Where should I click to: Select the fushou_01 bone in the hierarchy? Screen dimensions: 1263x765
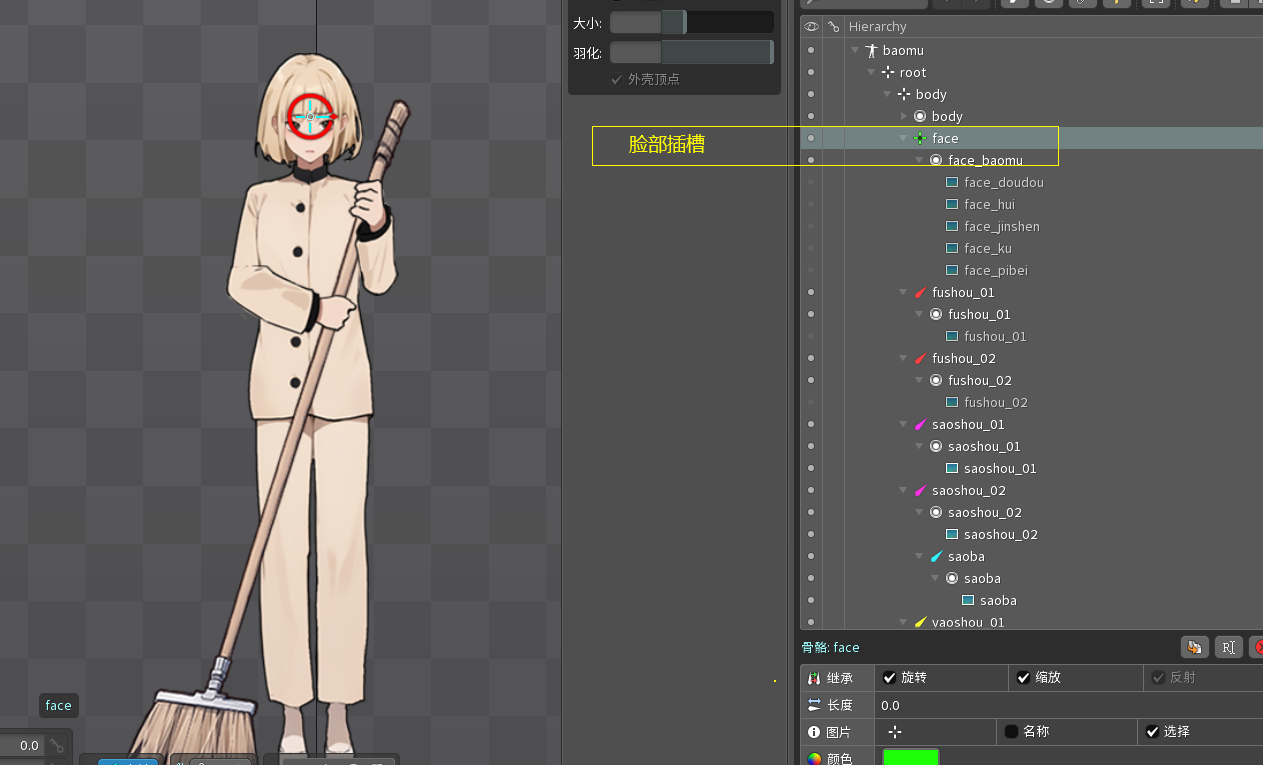(x=962, y=293)
